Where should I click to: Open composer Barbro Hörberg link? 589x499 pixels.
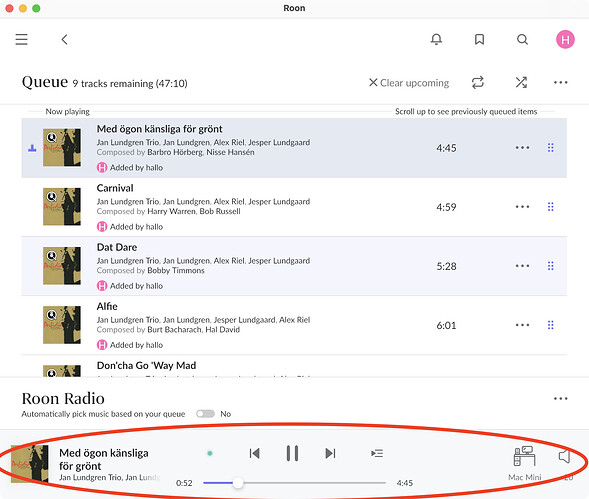[x=175, y=152]
